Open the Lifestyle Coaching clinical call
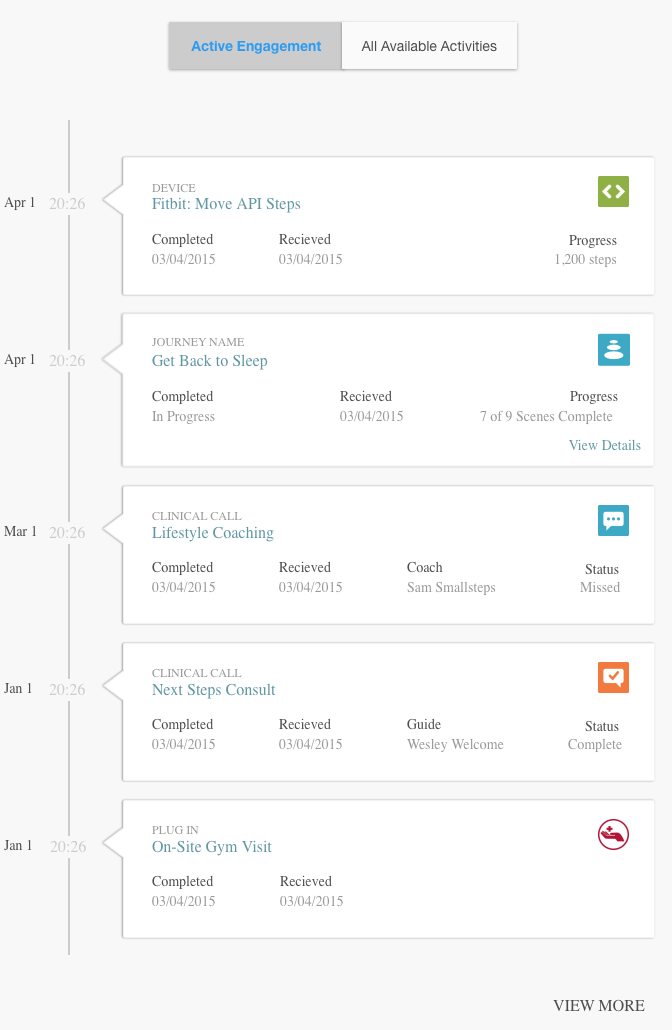This screenshot has width=672, height=1030. (213, 533)
